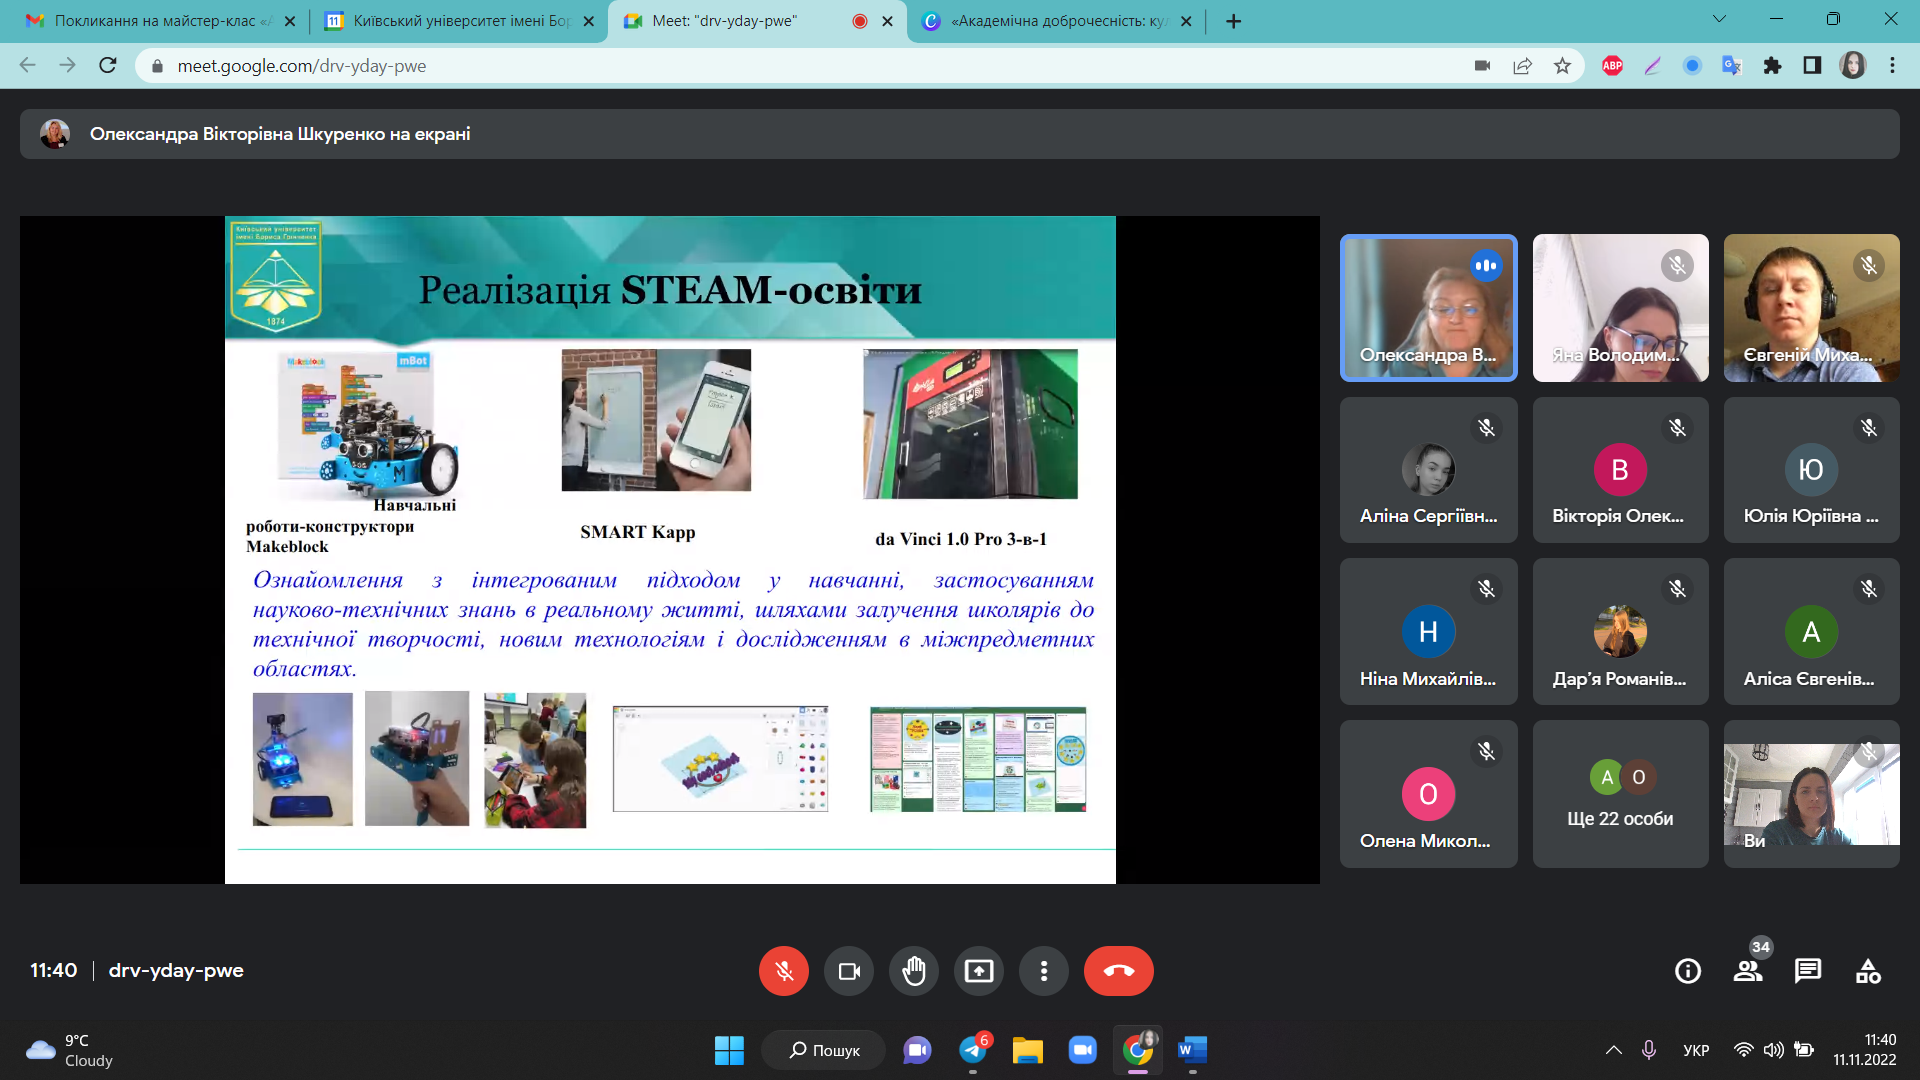Show the participants list with 34 people

point(1748,971)
